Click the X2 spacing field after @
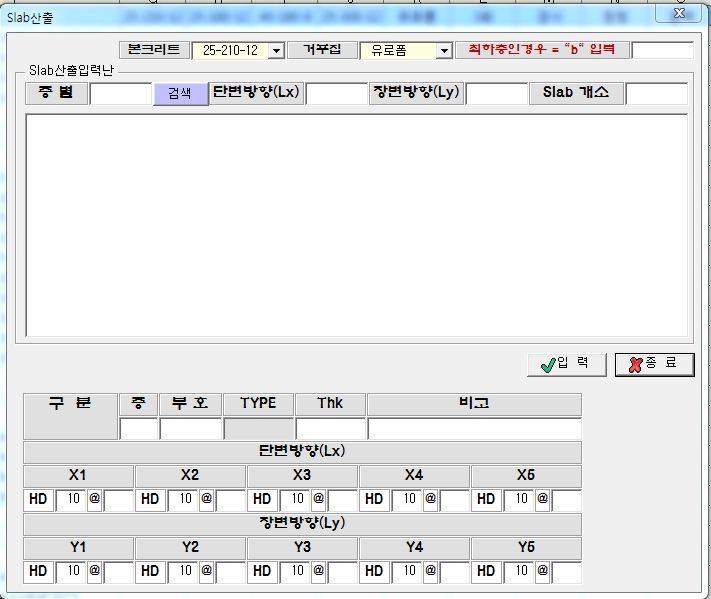The height and width of the screenshot is (599, 711). 231,500
